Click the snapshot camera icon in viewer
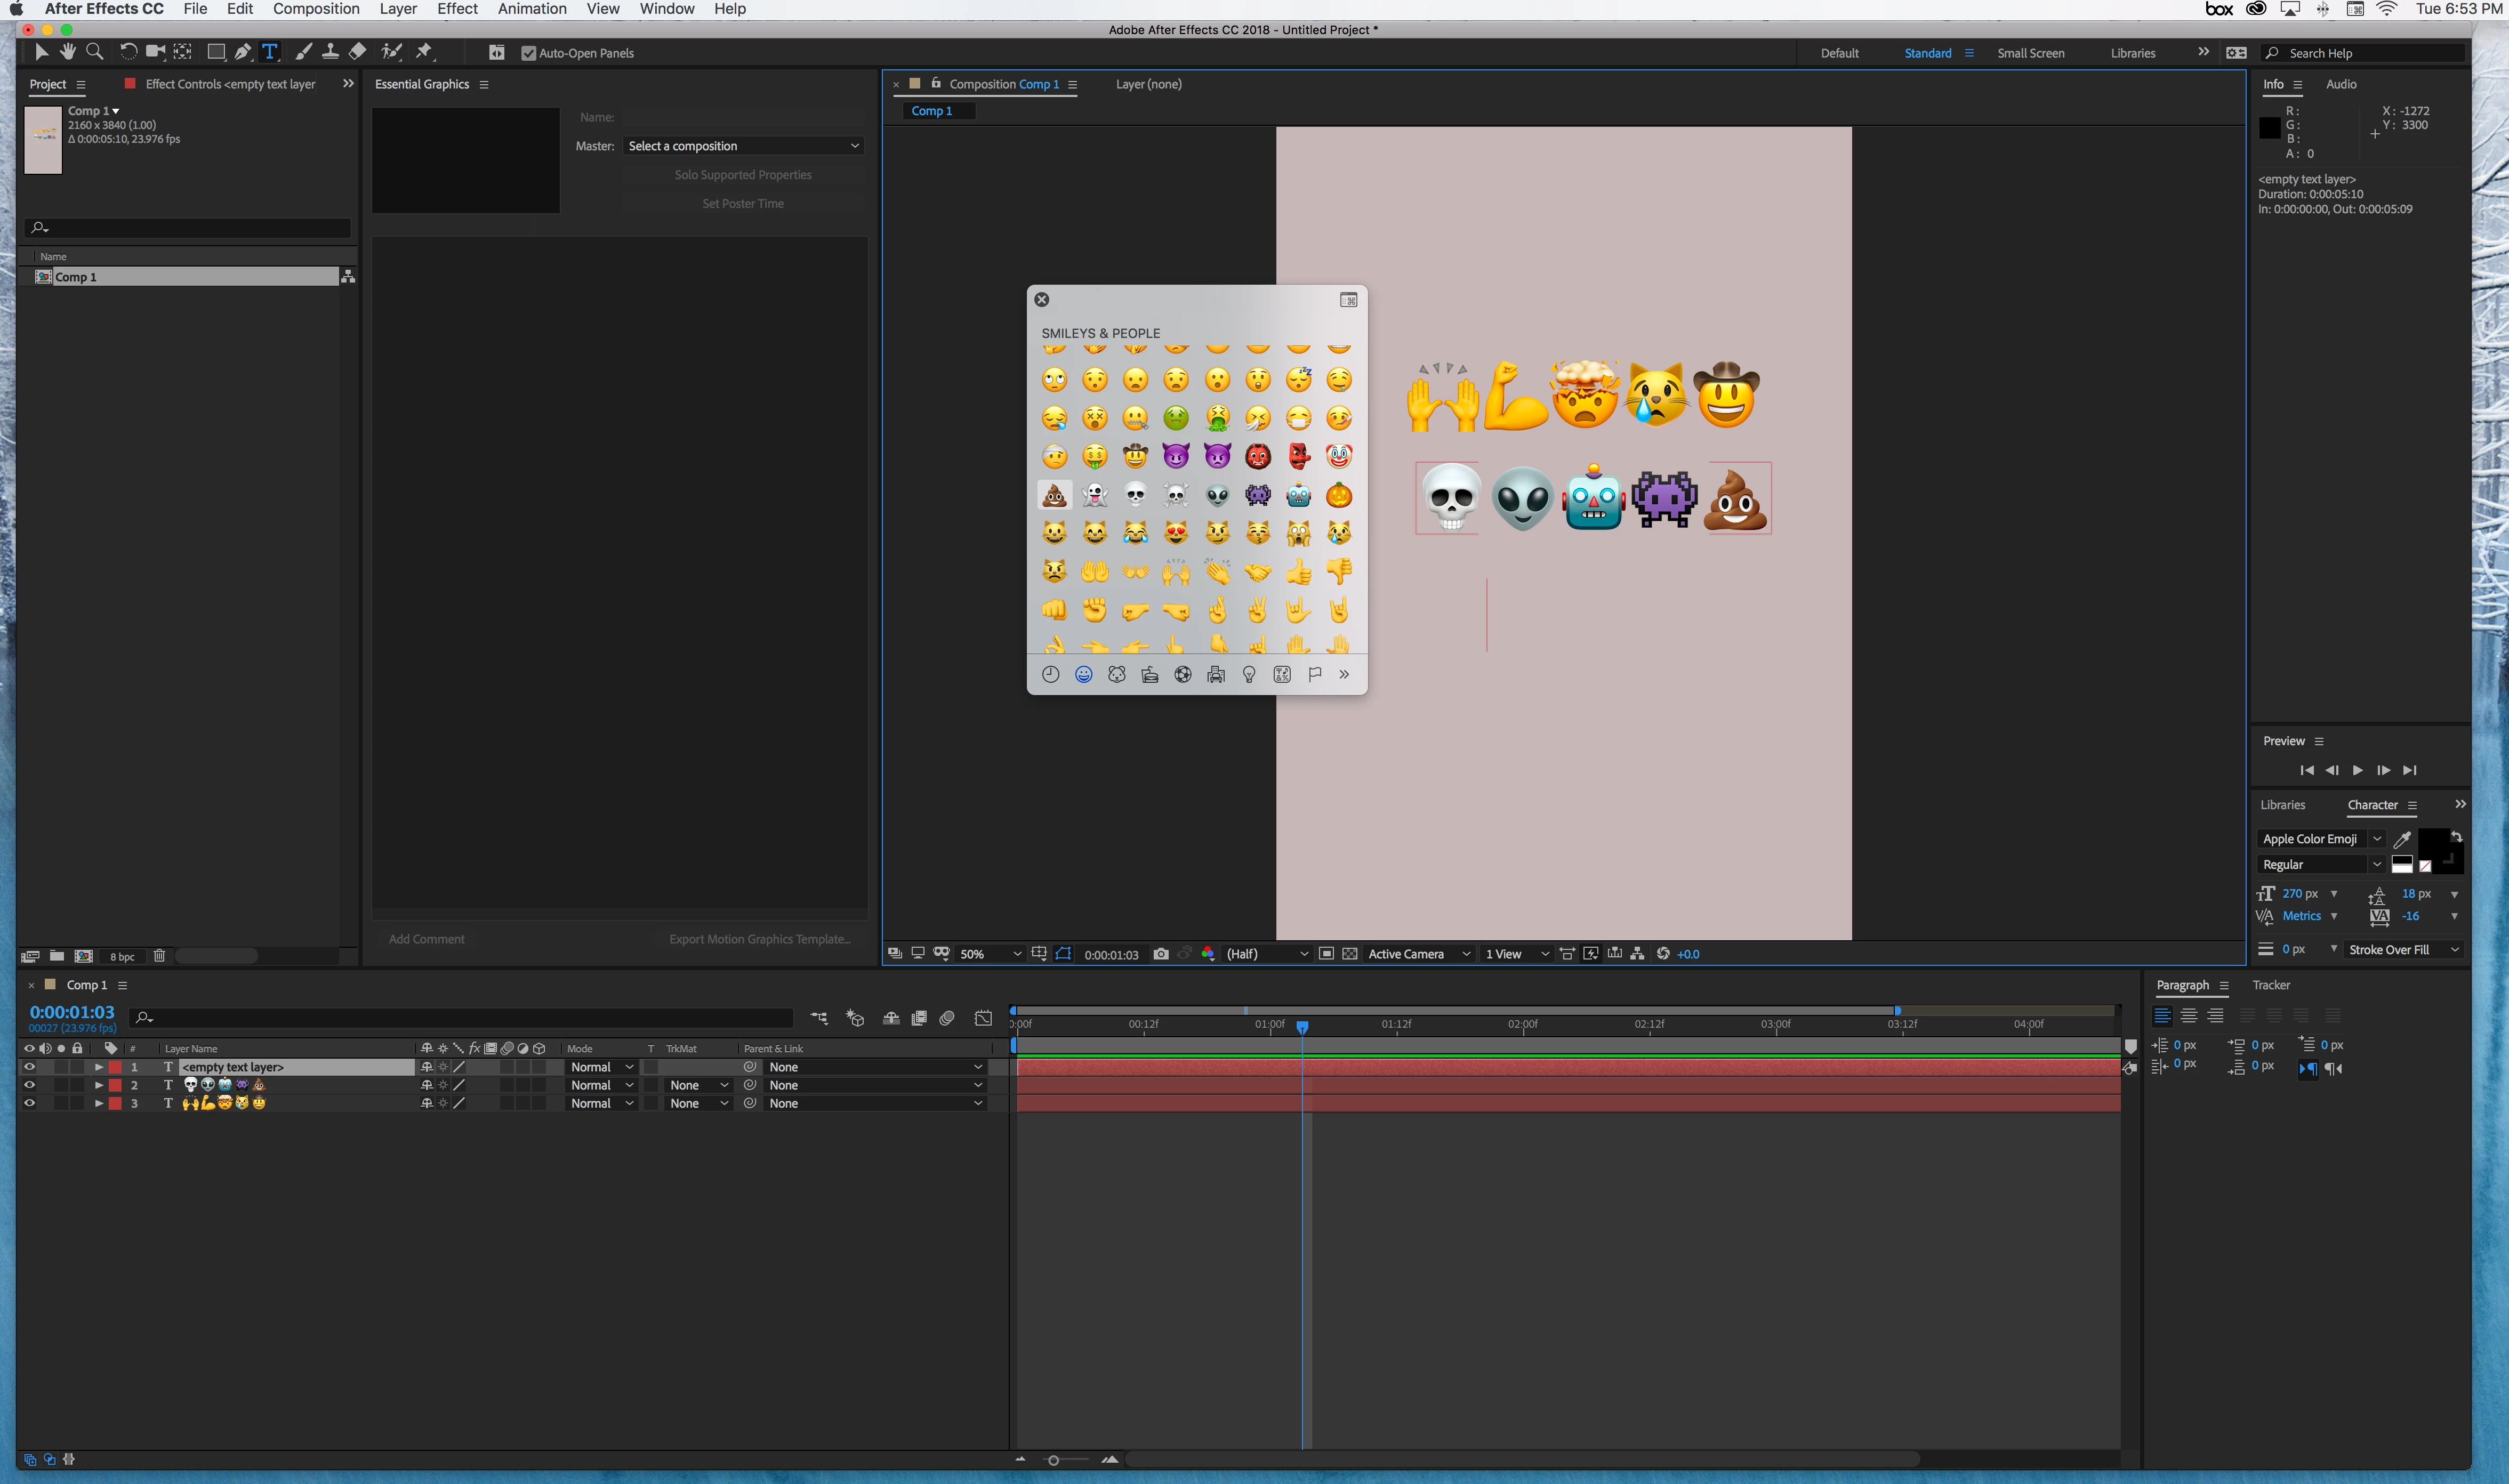Screen dimensions: 2509x1484 click(1160, 954)
